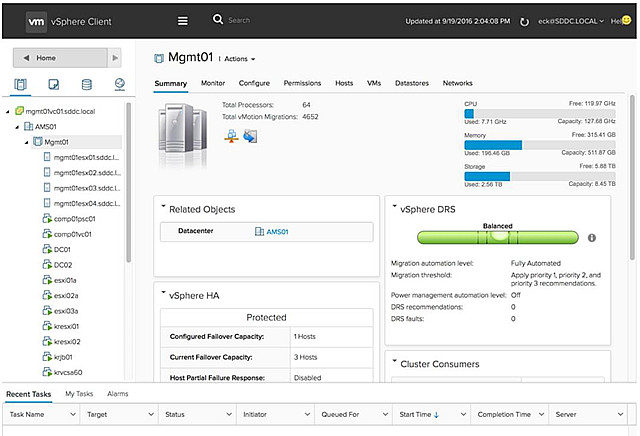Image resolution: width=640 pixels, height=436 pixels.
Task: Open the Initiator column dropdown
Action: [x=307, y=414]
